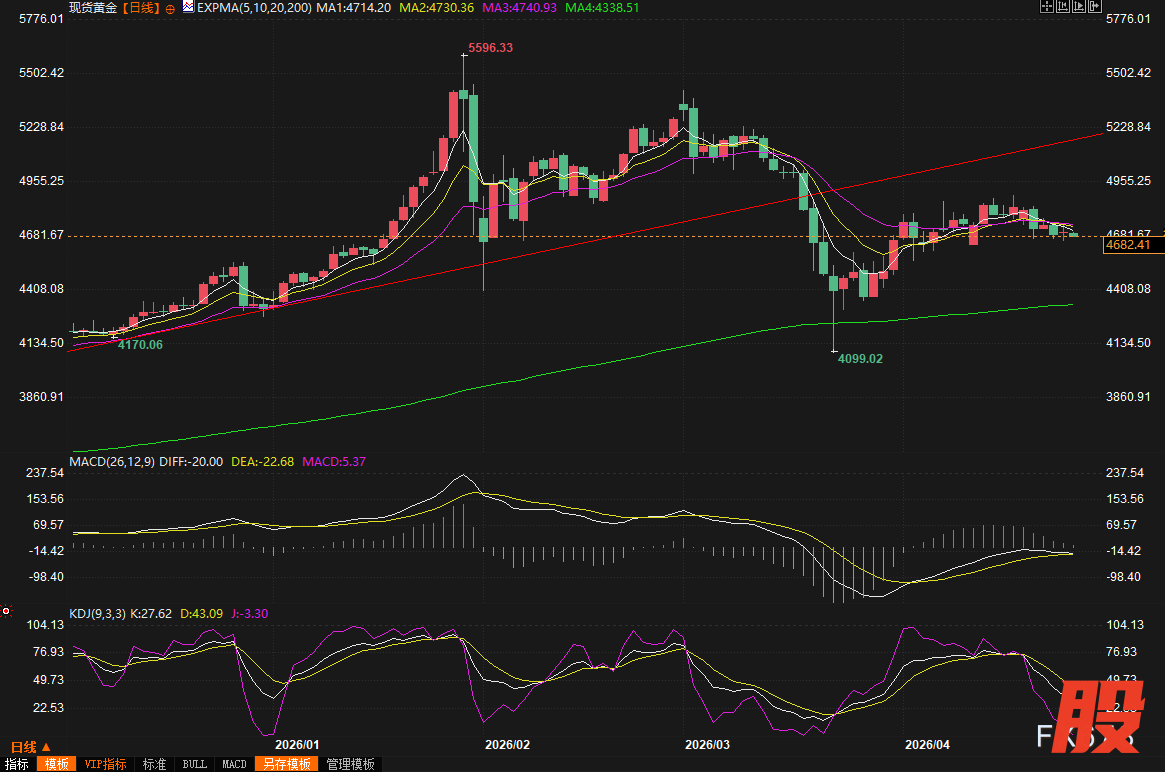Click the scroll-to-chart-end axis icon
Image resolution: width=1165 pixels, height=772 pixels.
1081,7
